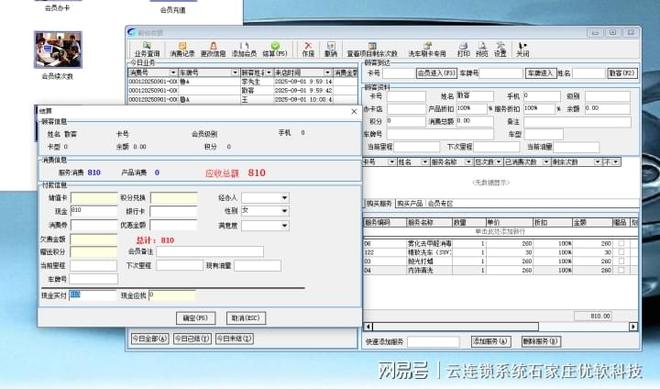Open 剩余次数 column filter dropdown
This screenshot has height=389, width=660.
pyautogui.click(x=597, y=162)
